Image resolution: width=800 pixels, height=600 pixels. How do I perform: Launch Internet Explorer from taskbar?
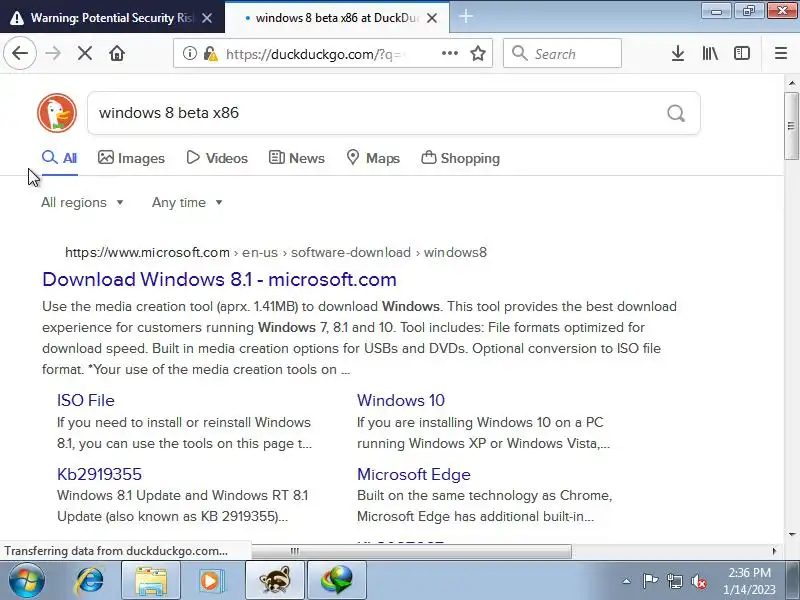[x=89, y=581]
